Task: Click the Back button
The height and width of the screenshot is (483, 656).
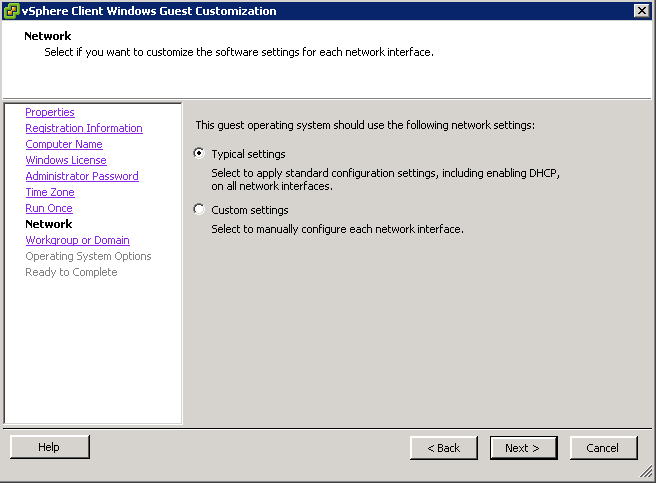Action: (443, 448)
